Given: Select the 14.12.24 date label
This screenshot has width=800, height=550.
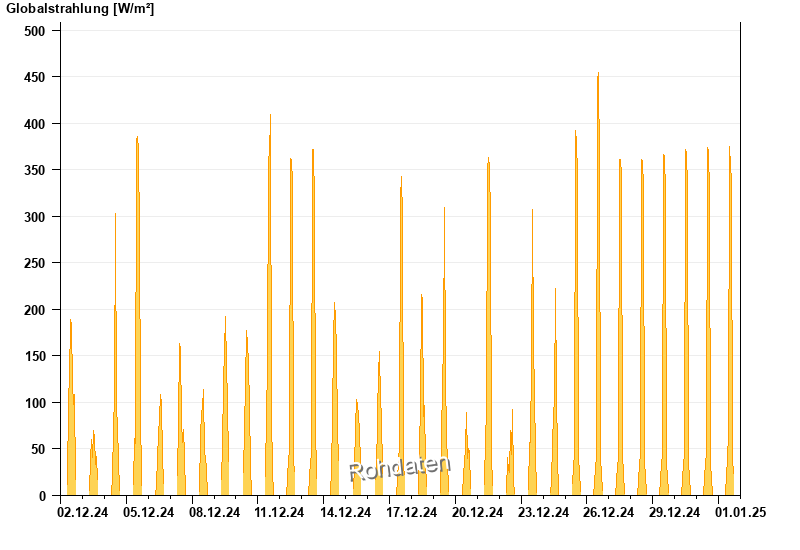Looking at the screenshot, I should point(345,512).
